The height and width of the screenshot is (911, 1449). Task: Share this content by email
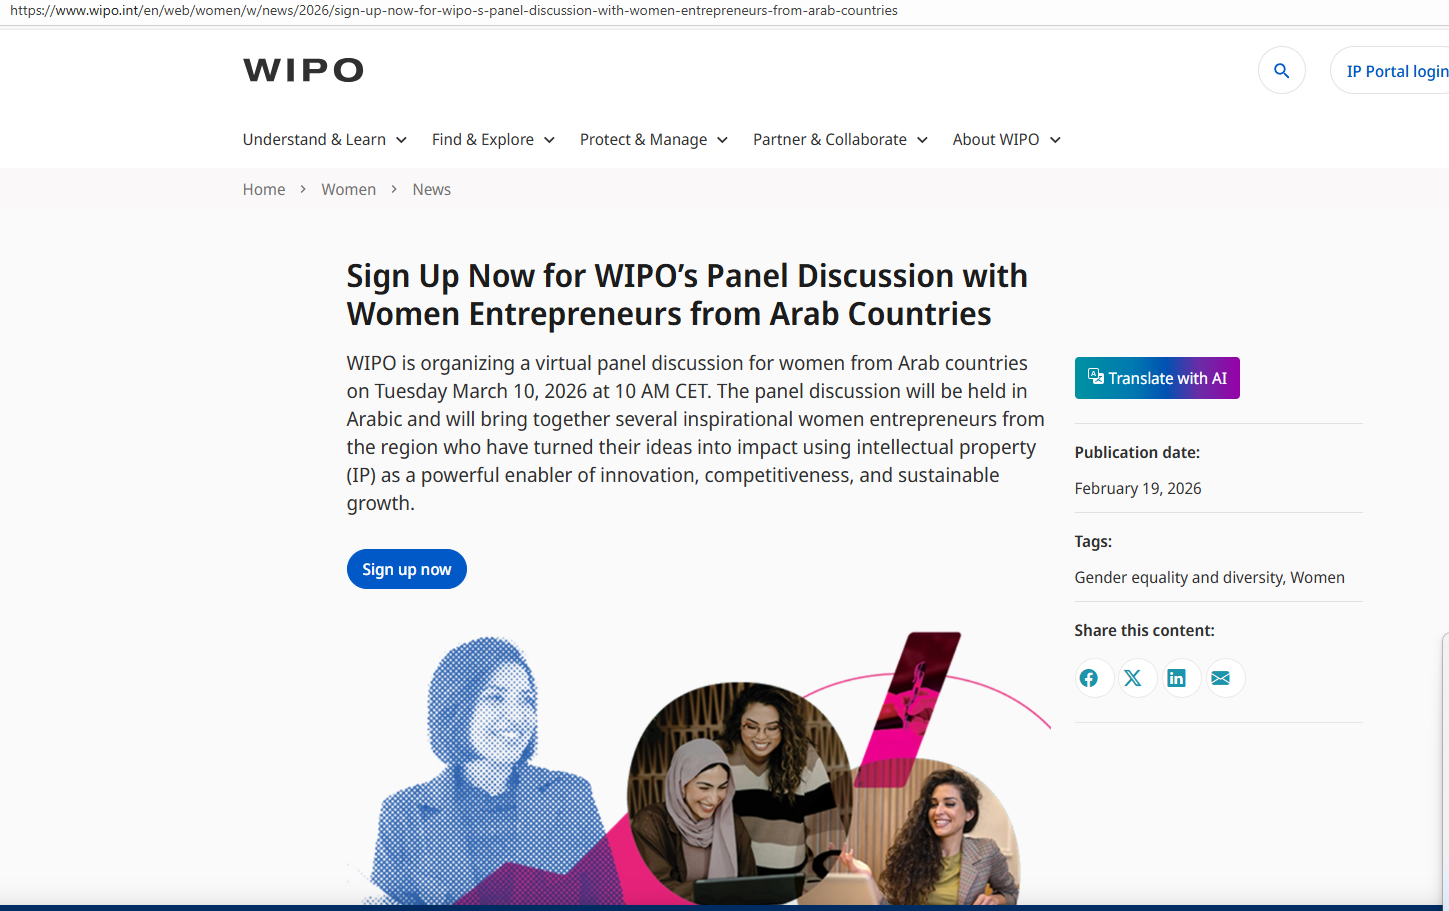click(1221, 678)
